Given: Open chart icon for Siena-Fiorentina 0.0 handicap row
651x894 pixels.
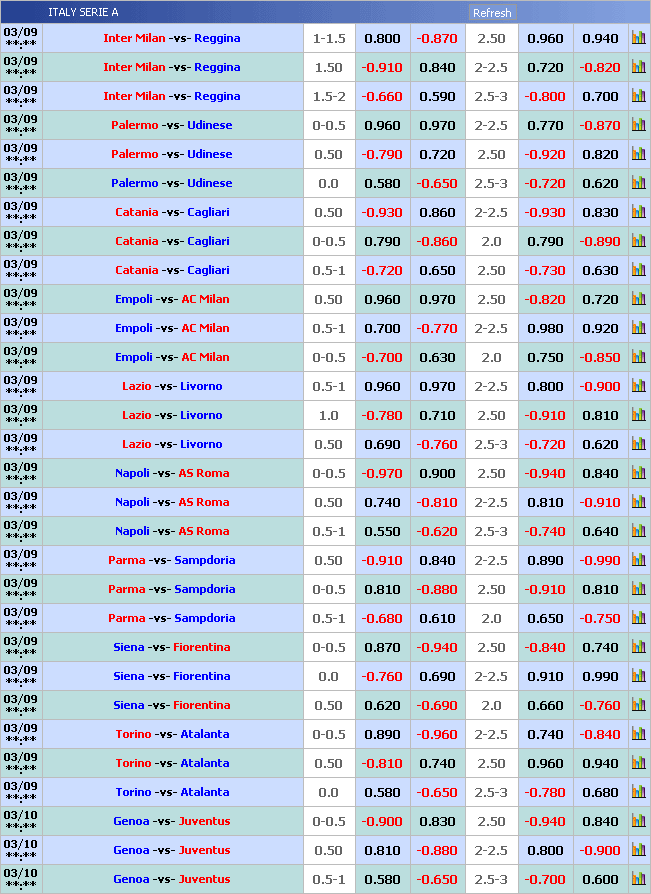Looking at the screenshot, I should click(x=638, y=675).
